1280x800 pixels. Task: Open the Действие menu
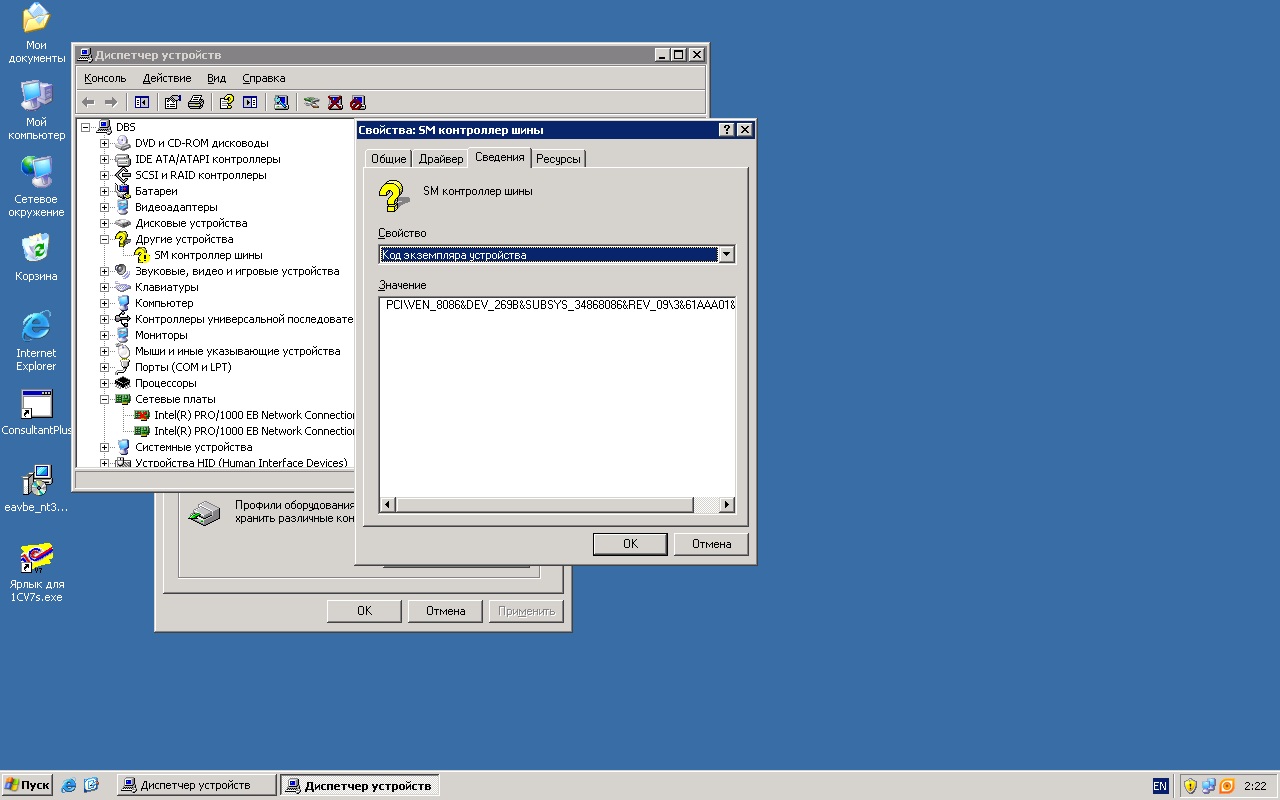[166, 78]
